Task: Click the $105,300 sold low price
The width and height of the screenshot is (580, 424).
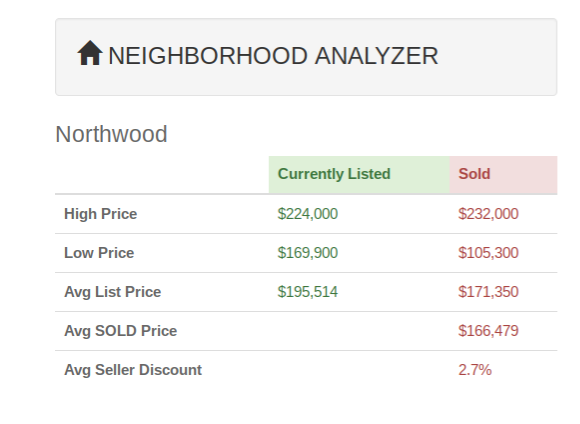Action: [488, 253]
